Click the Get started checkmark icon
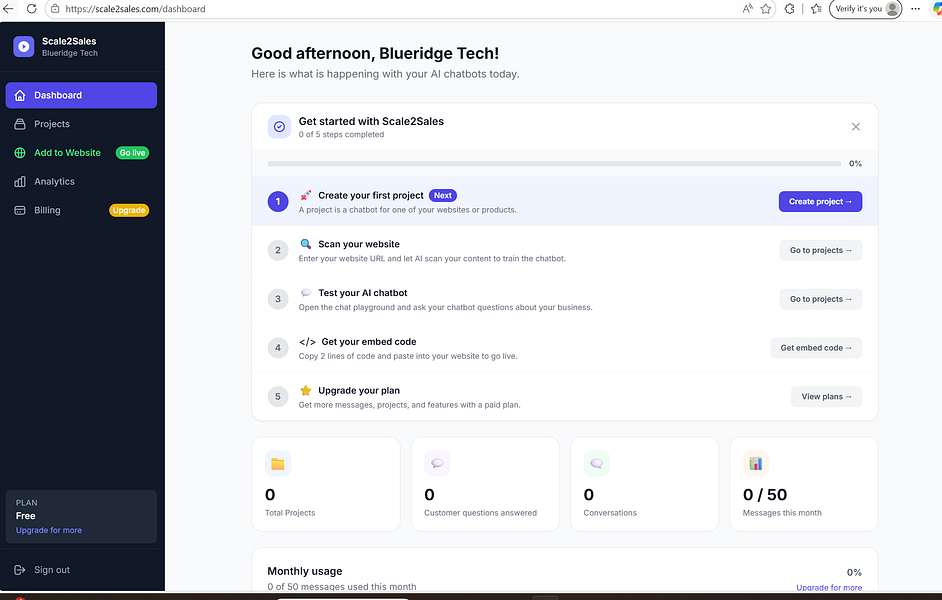This screenshot has height=600, width=942. pyautogui.click(x=279, y=127)
